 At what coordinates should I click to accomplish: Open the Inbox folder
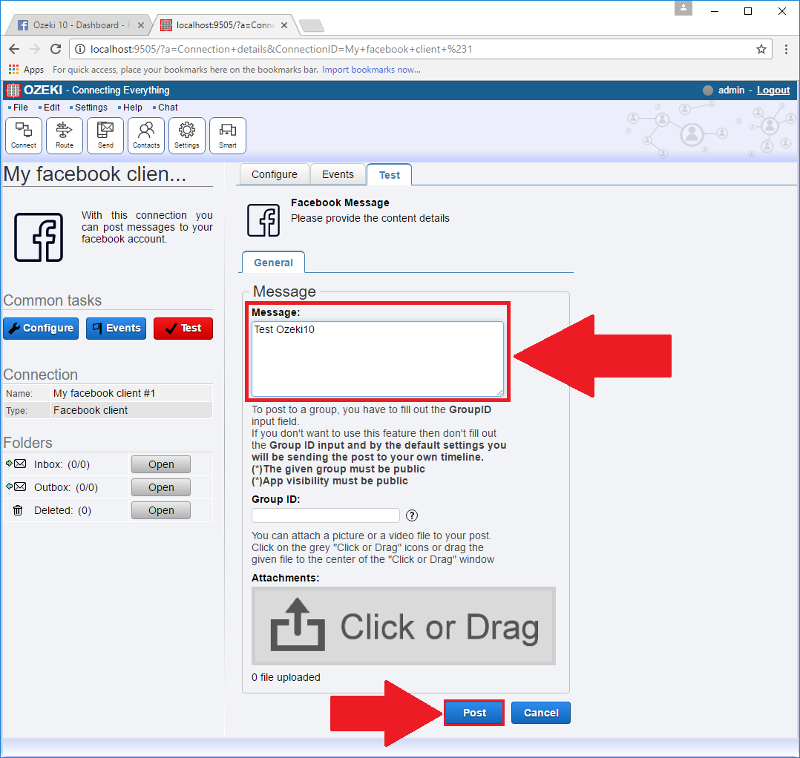[160, 464]
